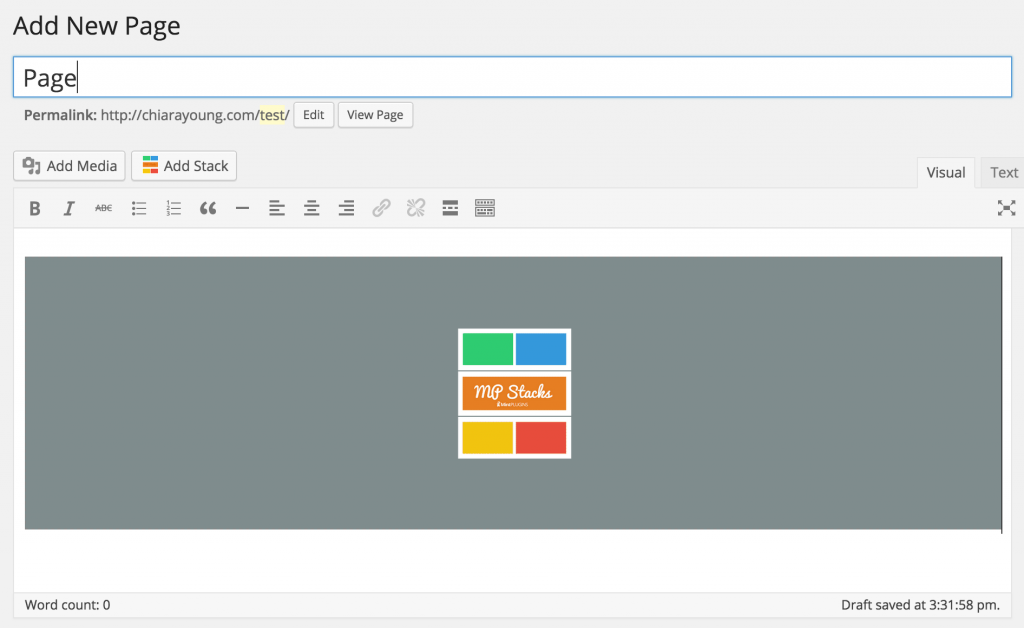
Task: Switch to the Visual editor tab
Action: coord(946,172)
